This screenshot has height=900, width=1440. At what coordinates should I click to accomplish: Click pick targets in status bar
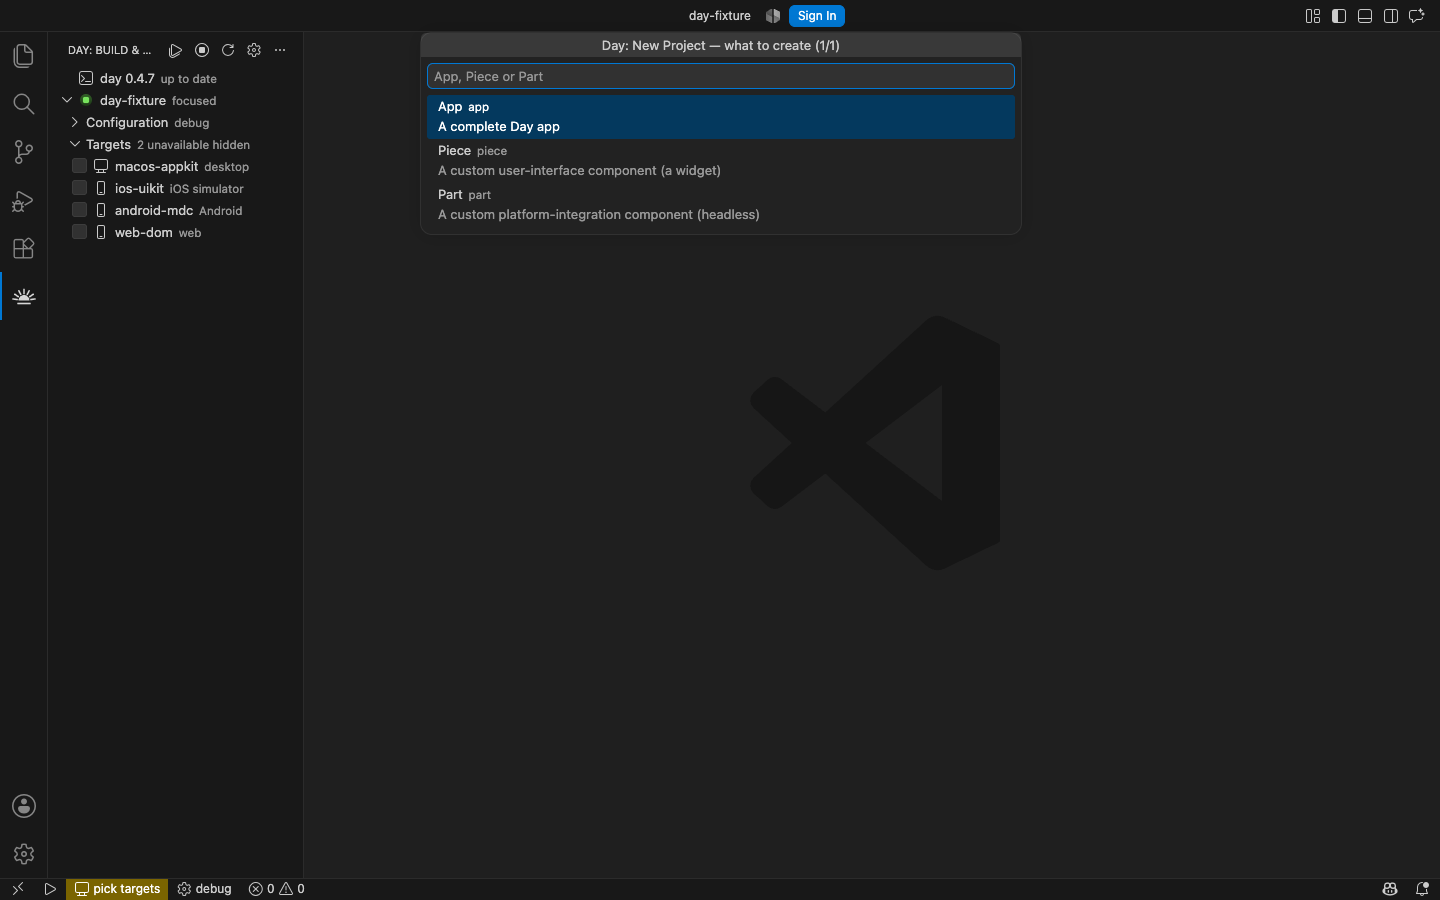(x=117, y=889)
